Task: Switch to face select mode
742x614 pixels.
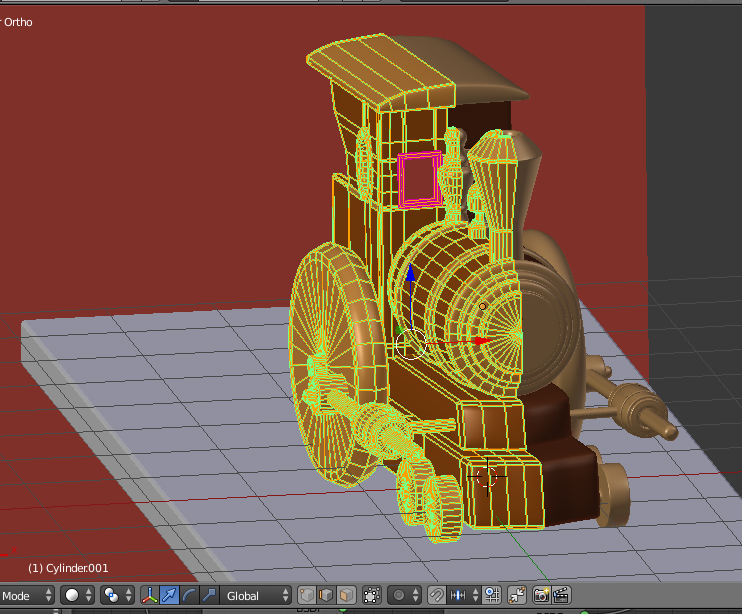Action: 346,595
